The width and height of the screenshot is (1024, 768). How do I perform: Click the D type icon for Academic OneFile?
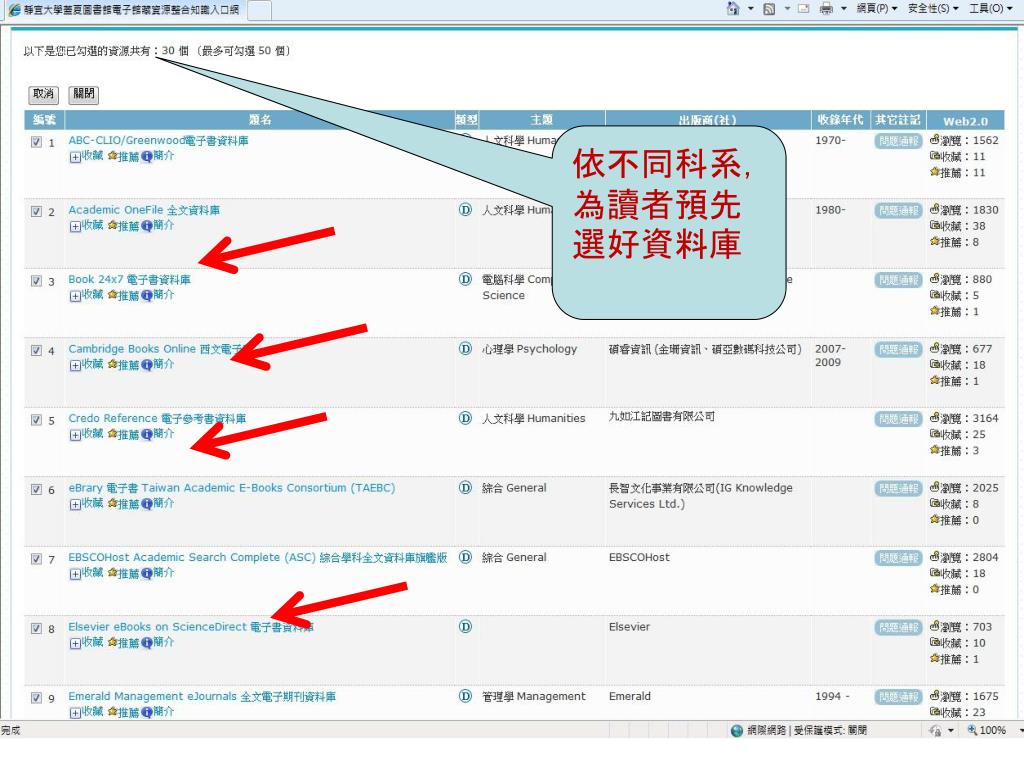tap(465, 210)
